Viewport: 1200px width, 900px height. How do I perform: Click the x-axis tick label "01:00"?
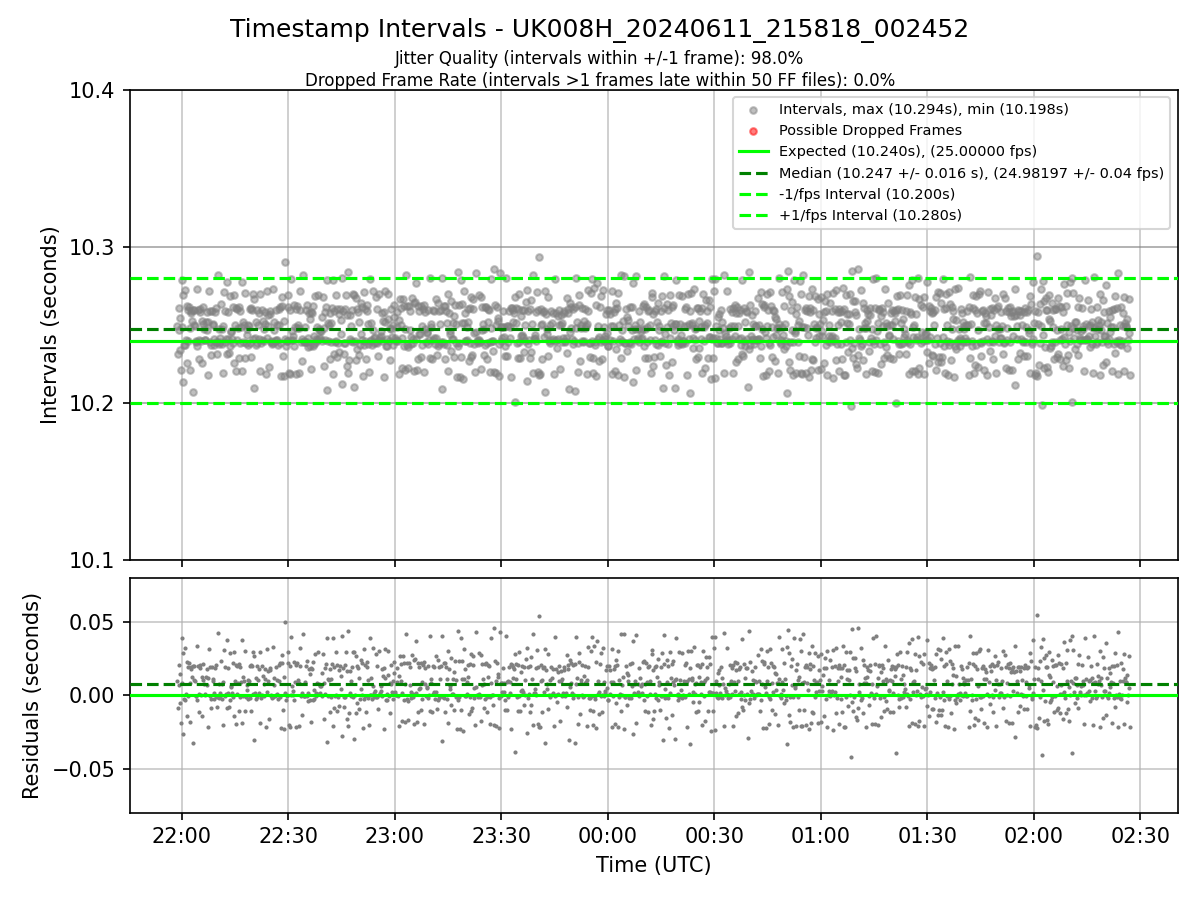[820, 836]
